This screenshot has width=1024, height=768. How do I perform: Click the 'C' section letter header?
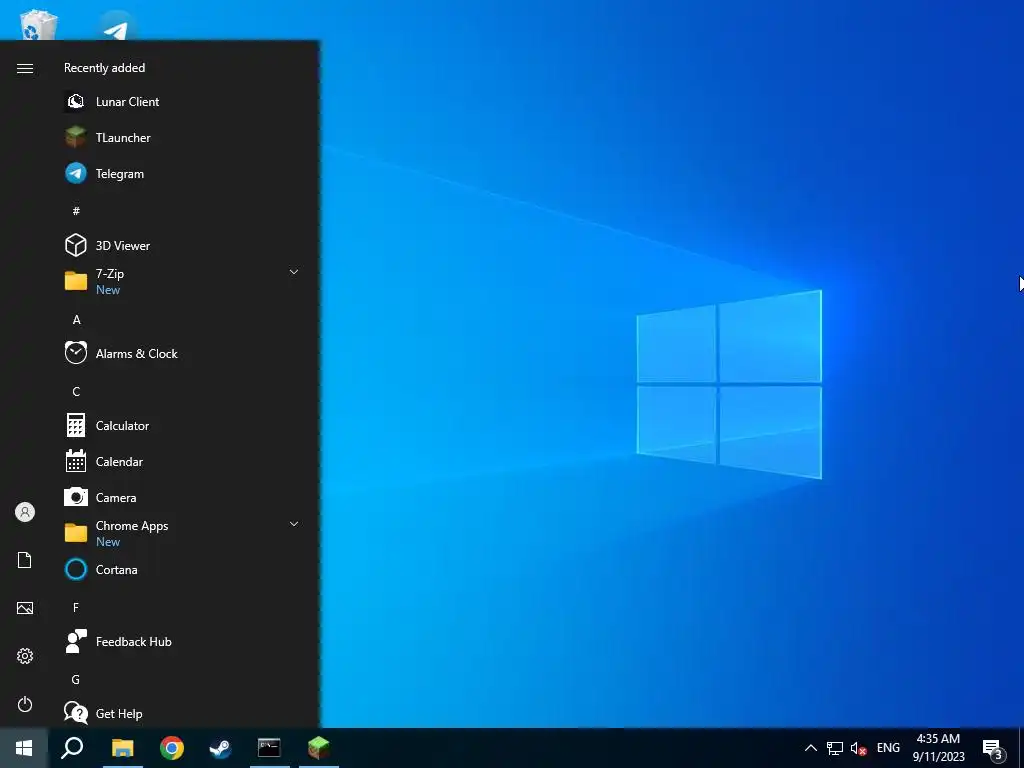(76, 392)
